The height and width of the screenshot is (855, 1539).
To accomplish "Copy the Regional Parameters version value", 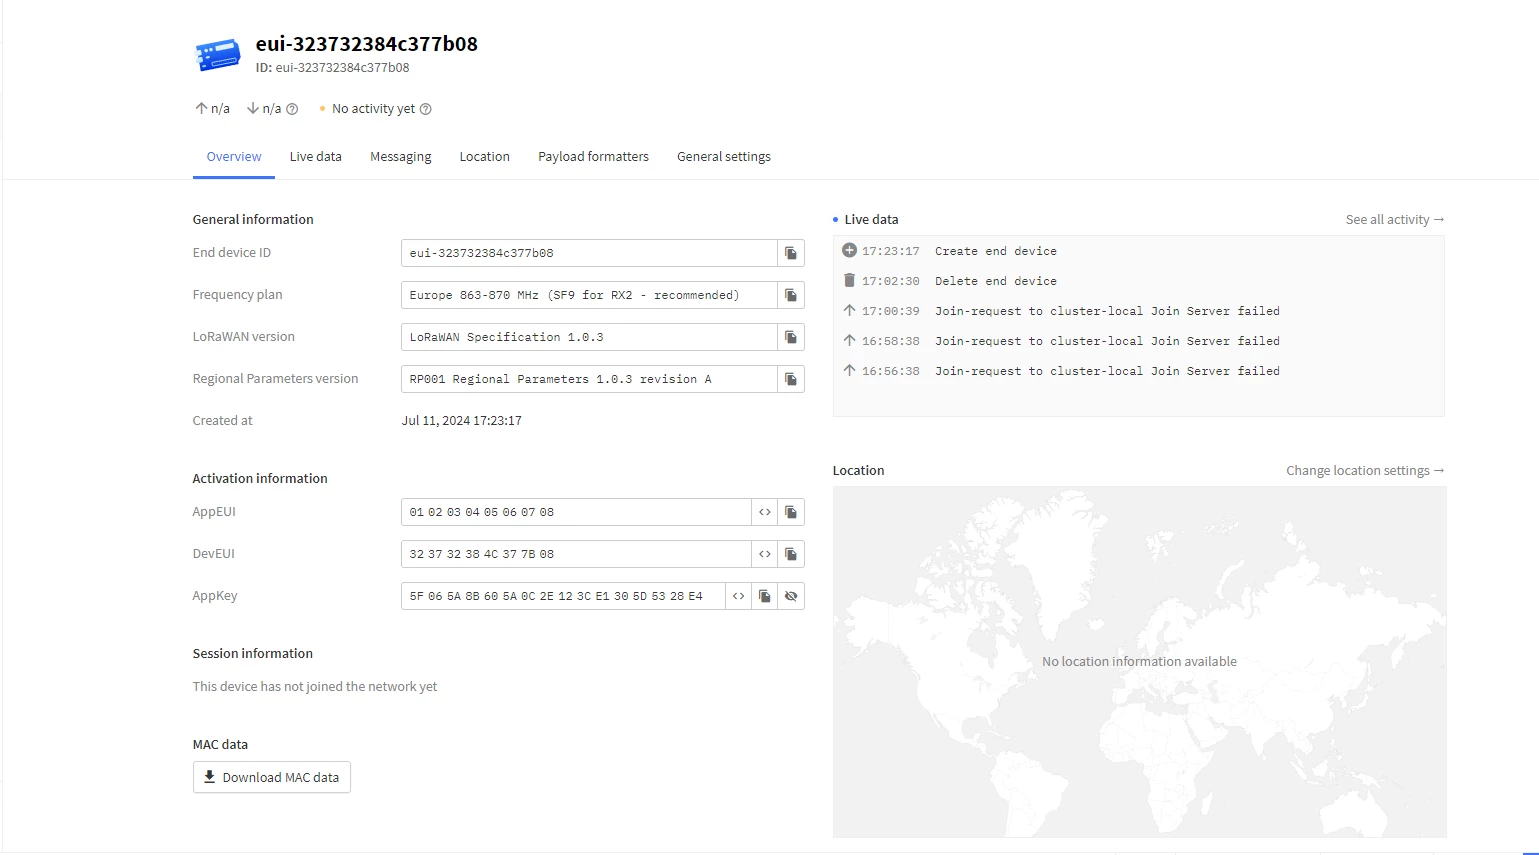I will [791, 379].
